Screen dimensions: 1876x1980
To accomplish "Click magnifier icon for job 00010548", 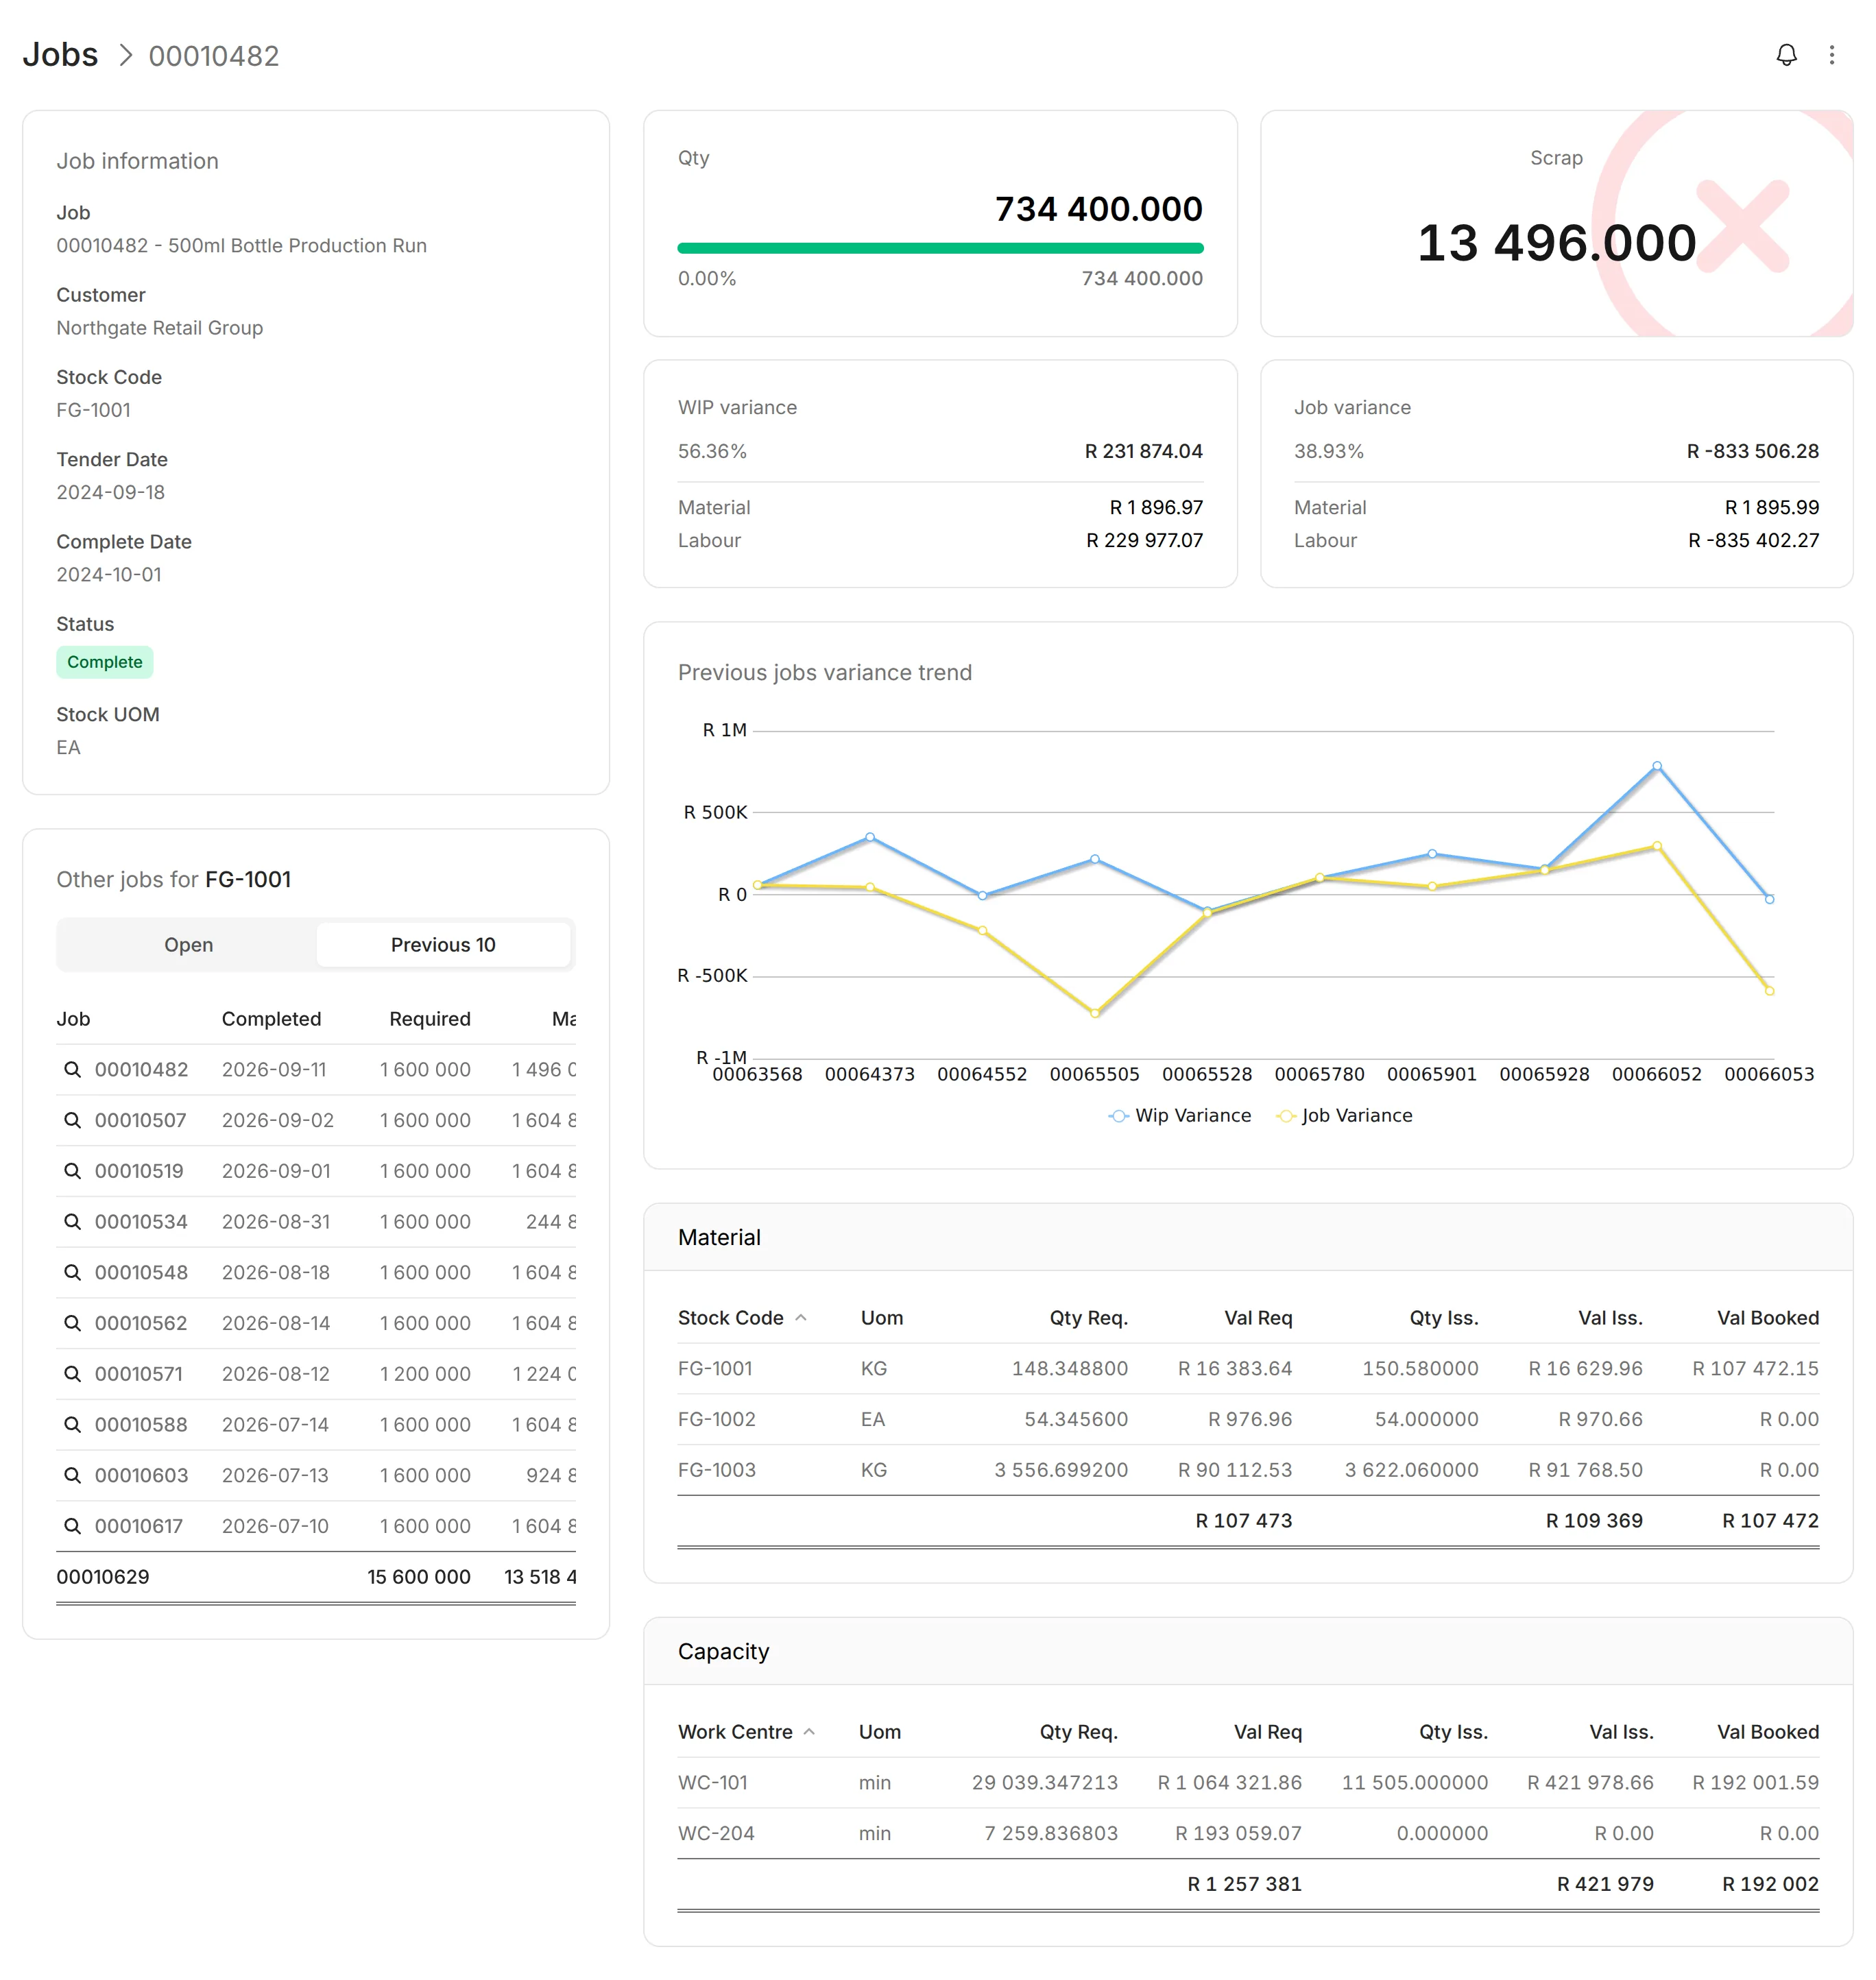I will click(x=72, y=1272).
